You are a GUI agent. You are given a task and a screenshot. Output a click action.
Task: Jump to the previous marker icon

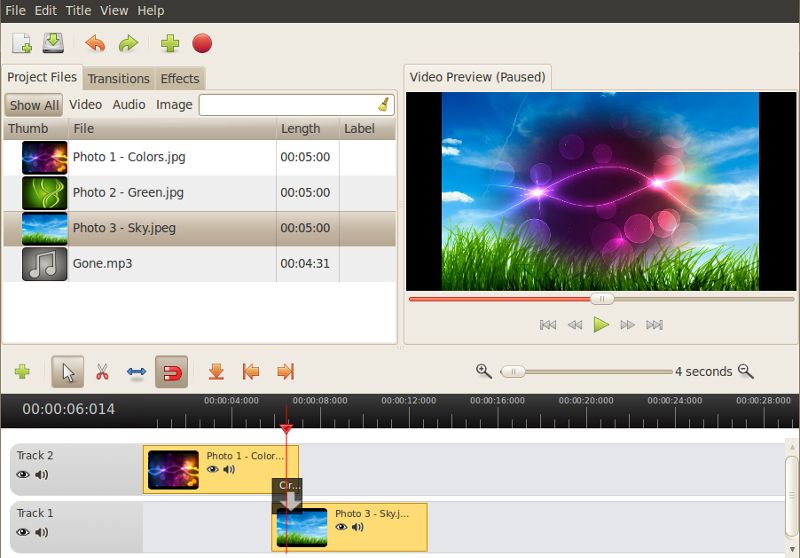[251, 372]
